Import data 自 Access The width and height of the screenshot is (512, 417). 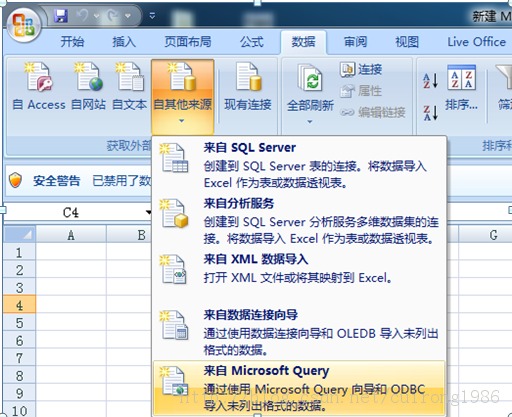39,87
